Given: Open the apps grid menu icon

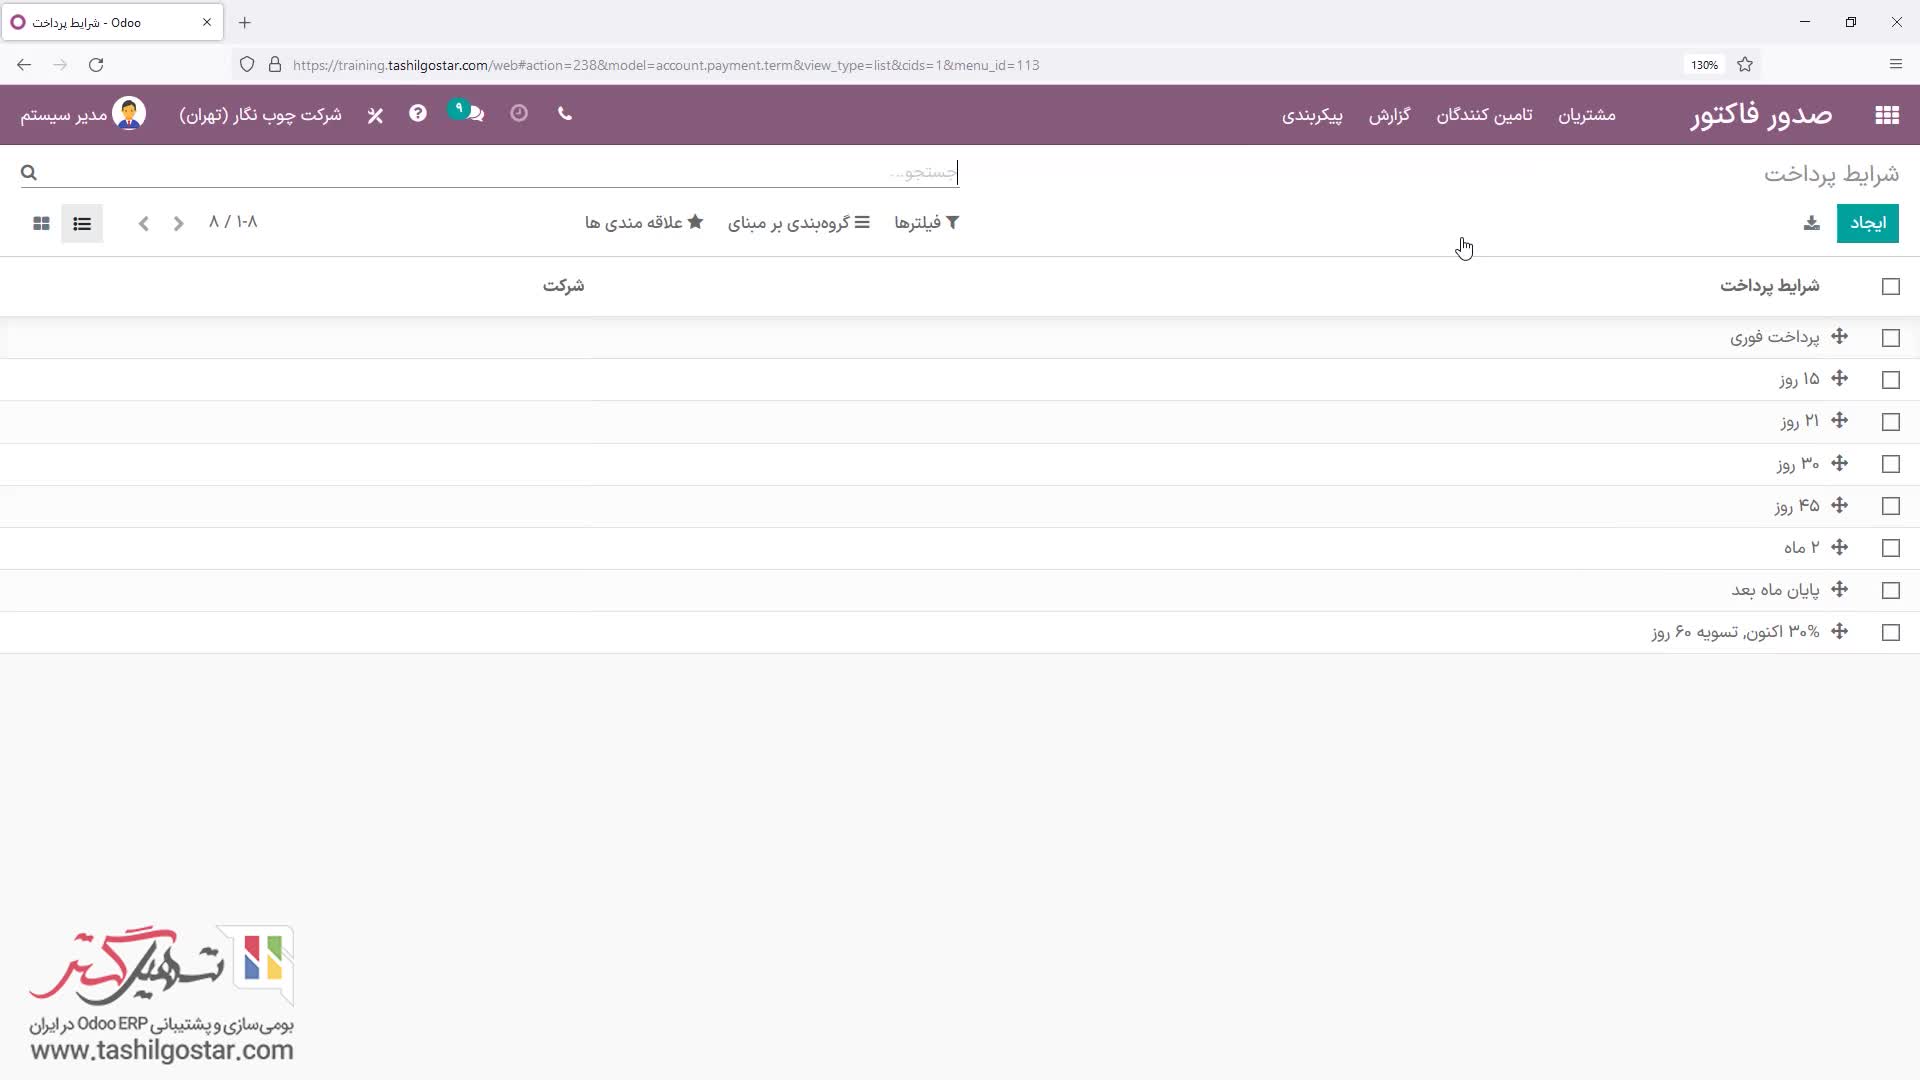Looking at the screenshot, I should (1886, 115).
